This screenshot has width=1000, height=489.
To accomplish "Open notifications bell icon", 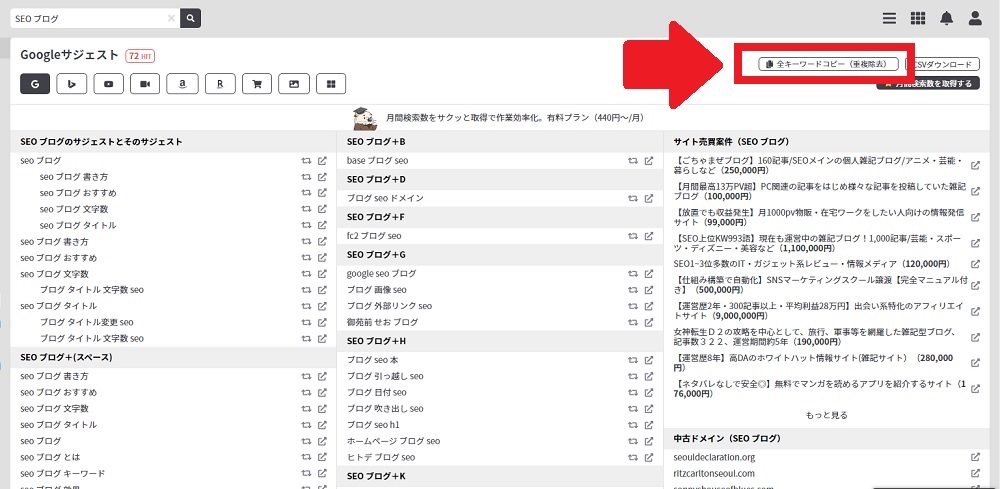I will [x=946, y=18].
